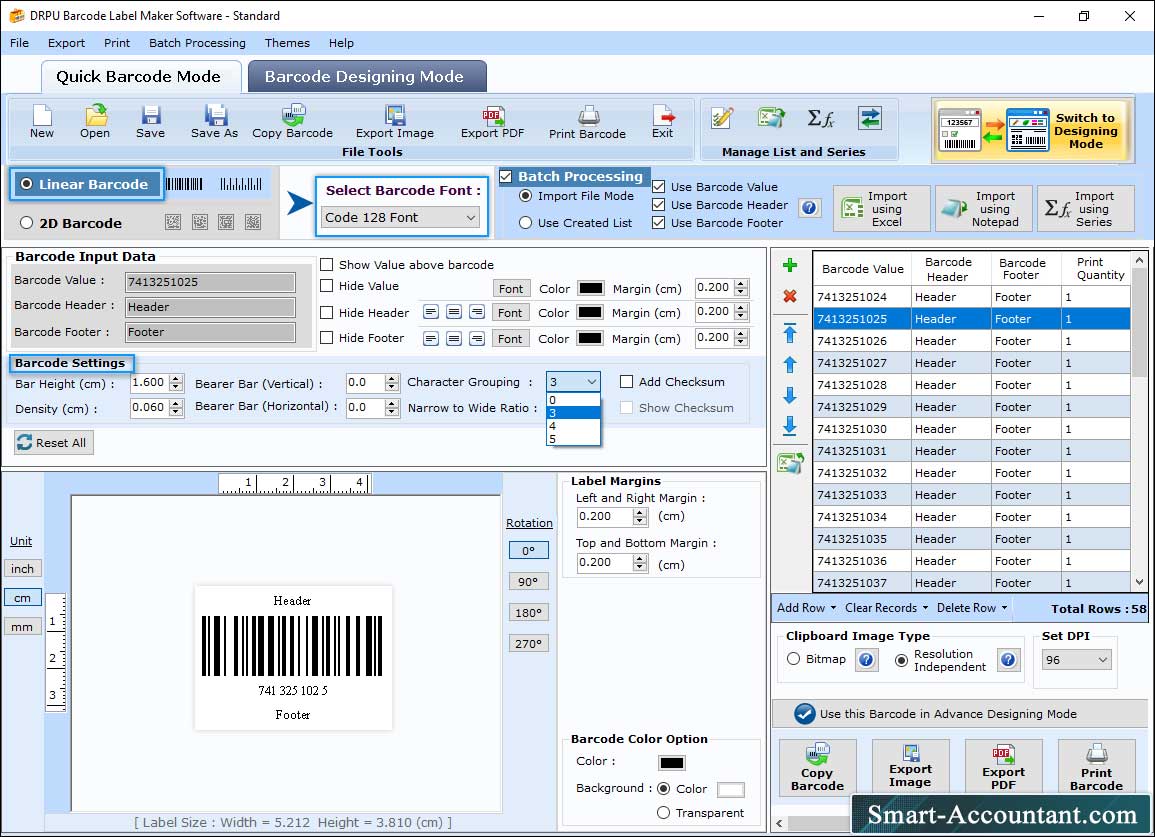
Task: Click the Reset All button
Action: coord(54,442)
